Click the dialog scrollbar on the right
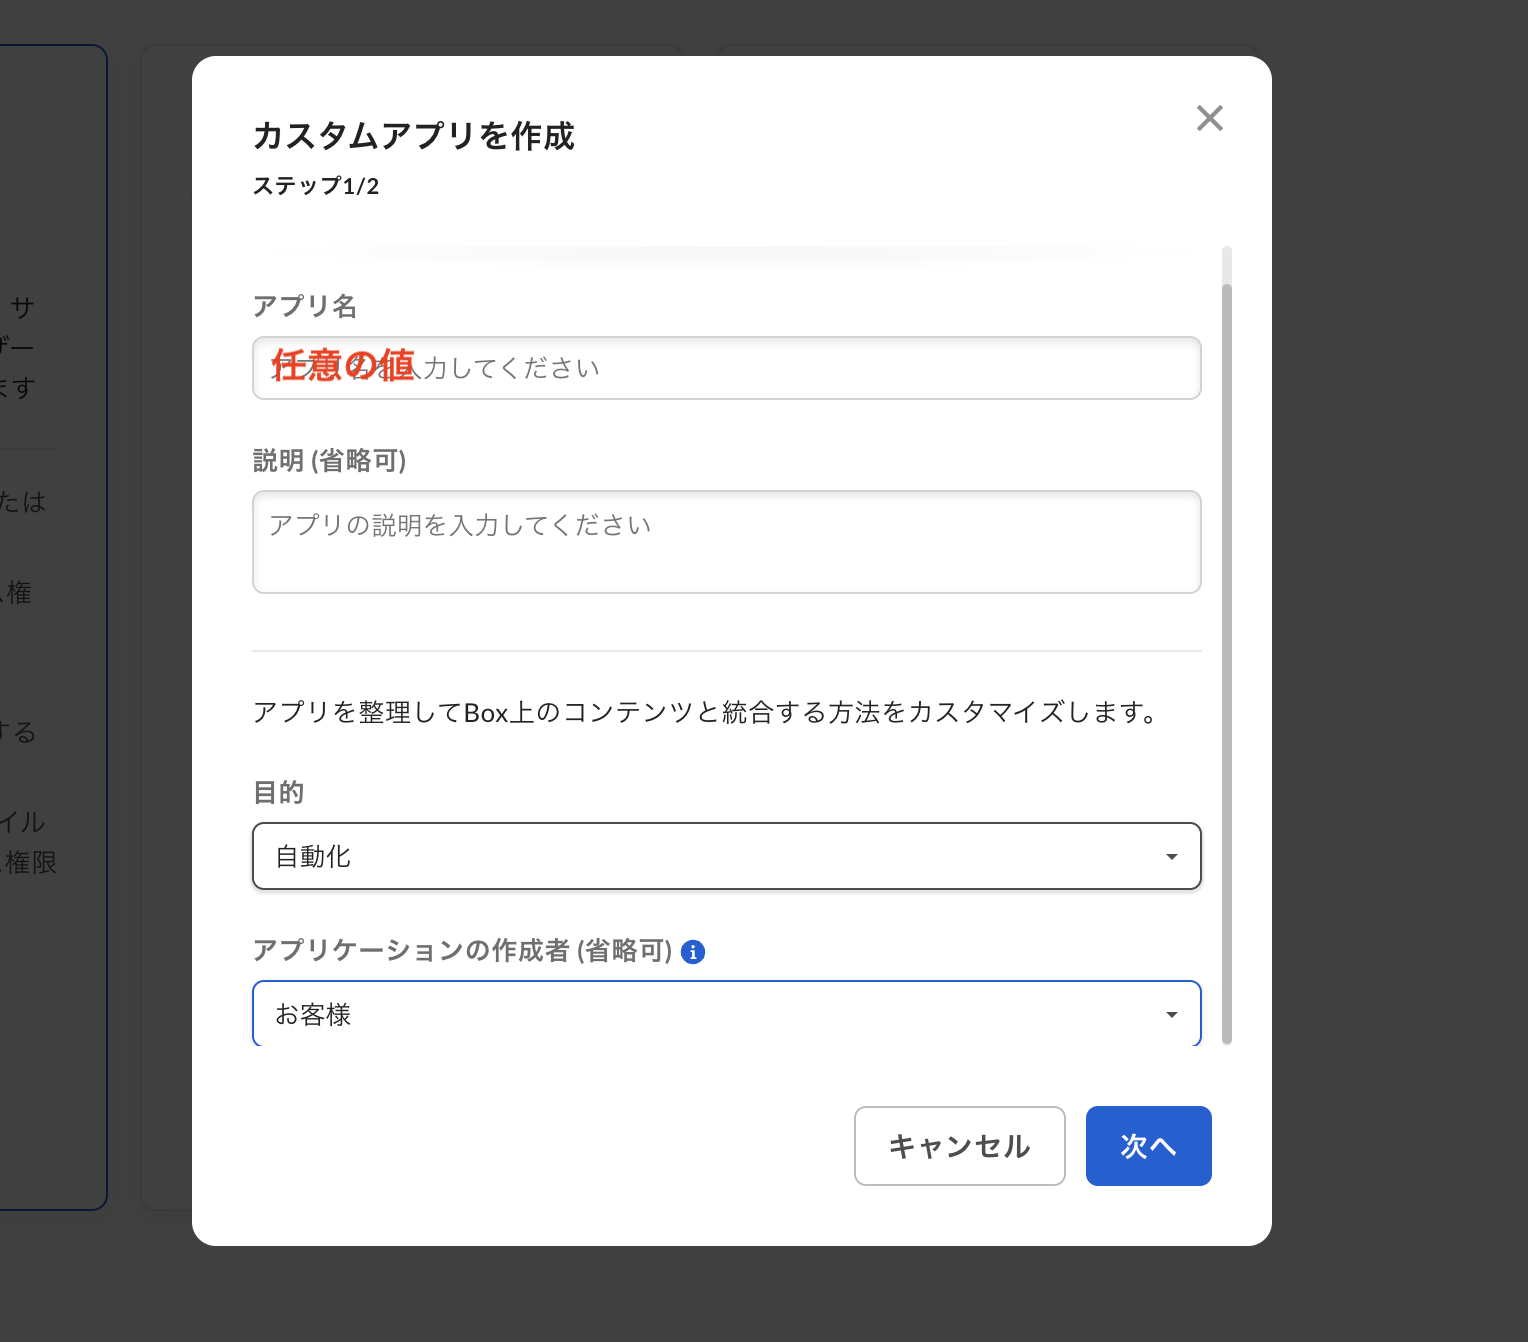Viewport: 1528px width, 1342px height. [1228, 650]
